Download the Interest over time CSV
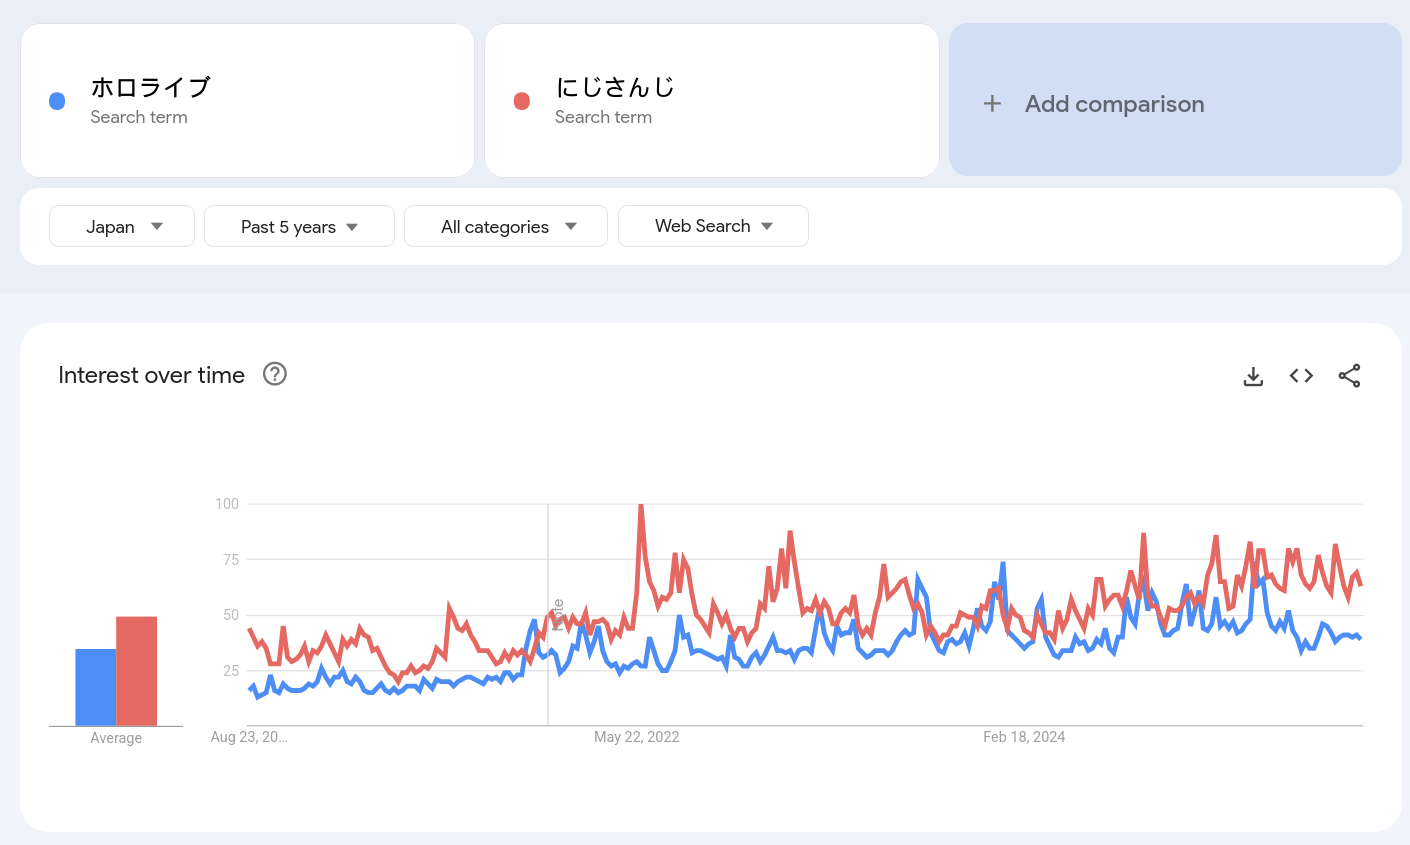This screenshot has width=1410, height=845. click(1253, 376)
